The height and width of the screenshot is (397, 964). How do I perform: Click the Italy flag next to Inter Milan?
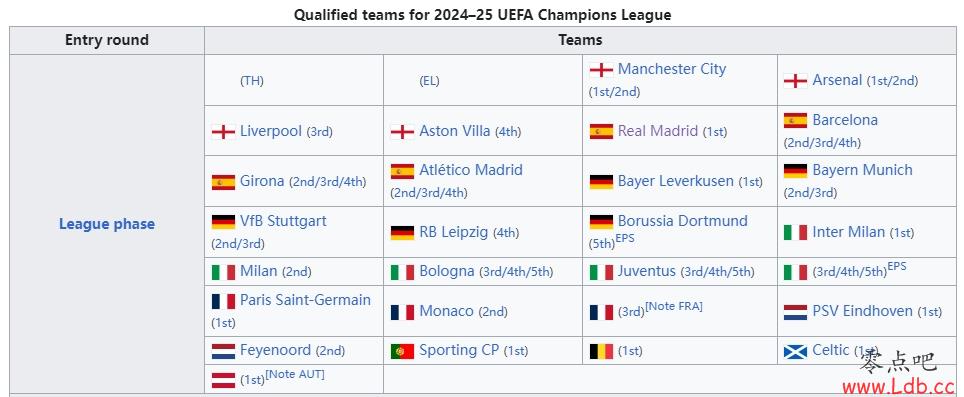[795, 232]
